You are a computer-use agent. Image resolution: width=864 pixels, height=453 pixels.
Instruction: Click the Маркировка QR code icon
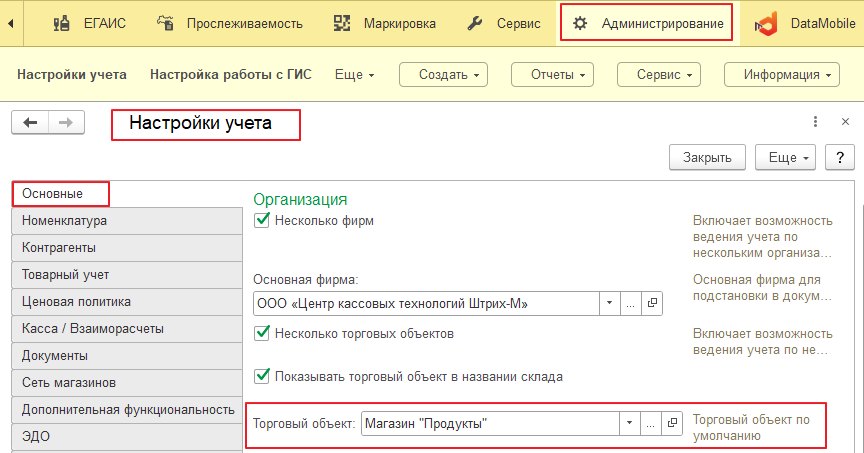coord(342,23)
